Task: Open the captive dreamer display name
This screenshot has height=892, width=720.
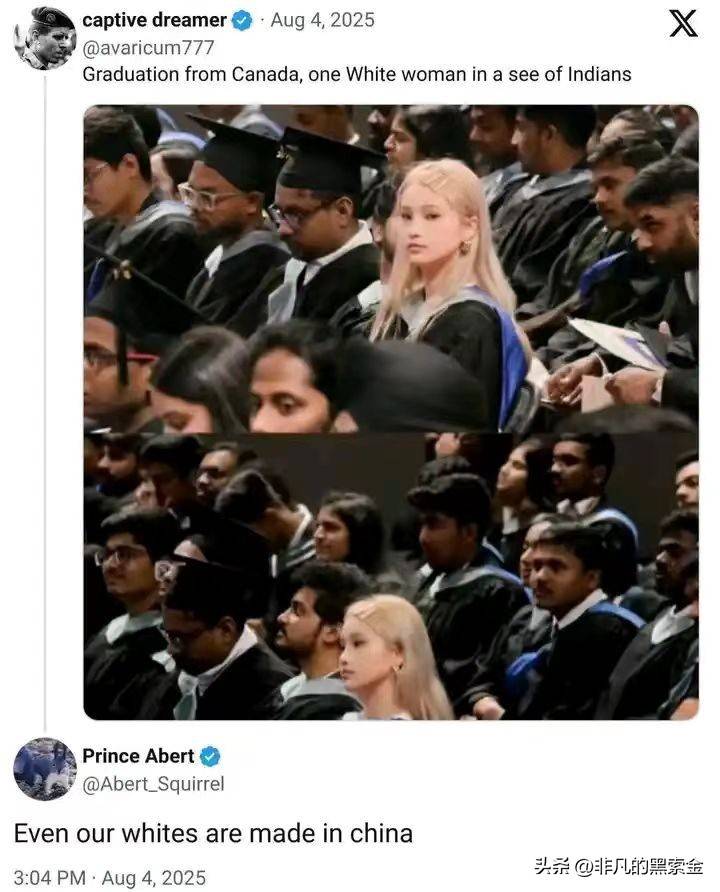Action: pos(154,20)
